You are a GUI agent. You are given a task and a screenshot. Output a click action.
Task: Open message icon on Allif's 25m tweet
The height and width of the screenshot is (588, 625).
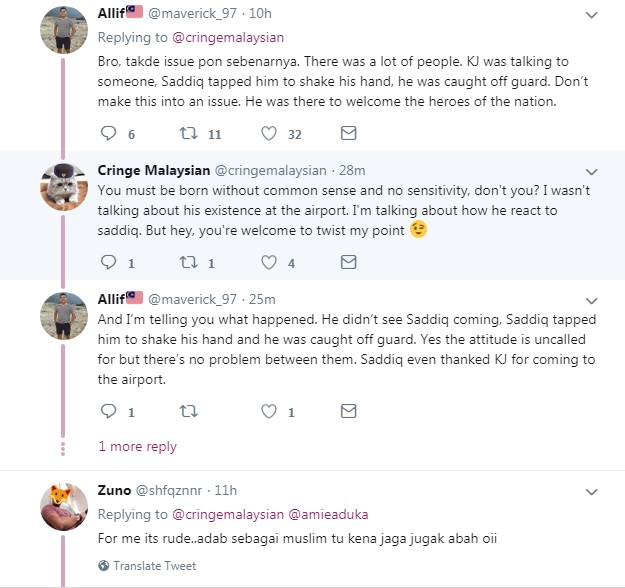pos(348,411)
